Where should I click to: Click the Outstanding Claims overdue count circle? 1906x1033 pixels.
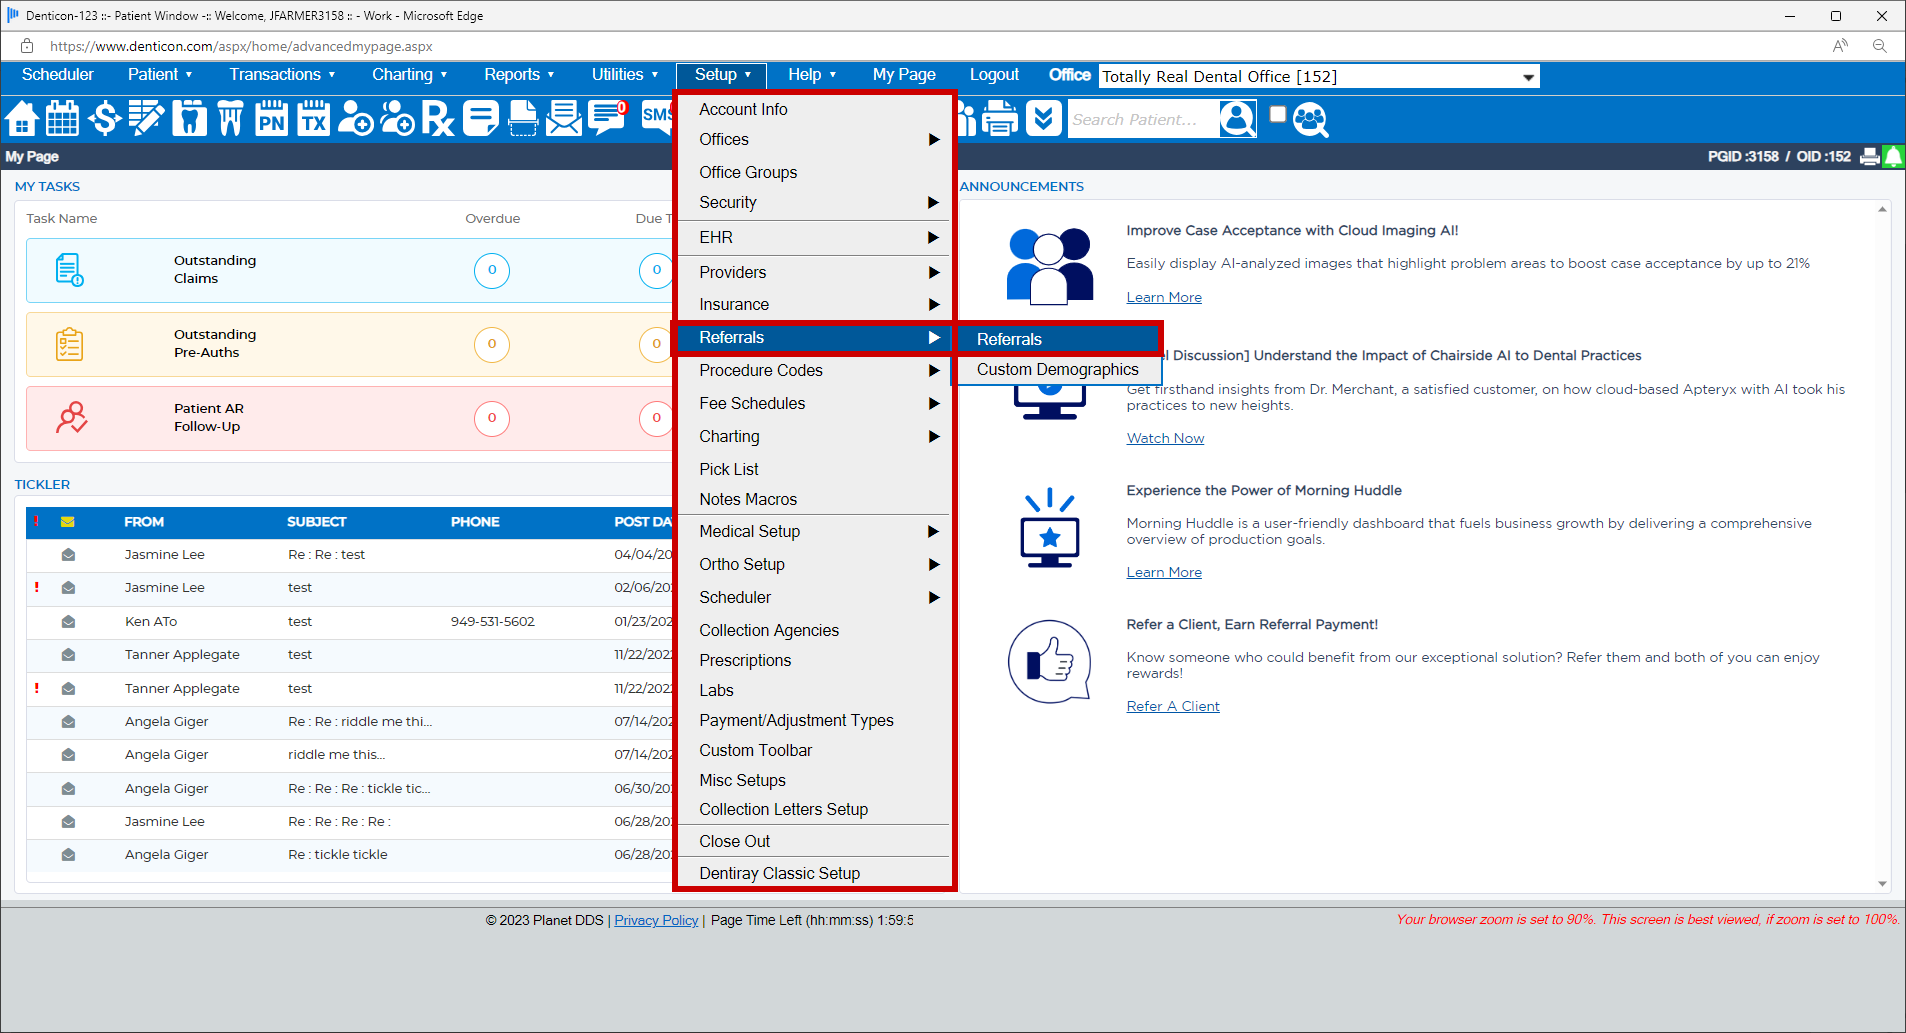[492, 270]
